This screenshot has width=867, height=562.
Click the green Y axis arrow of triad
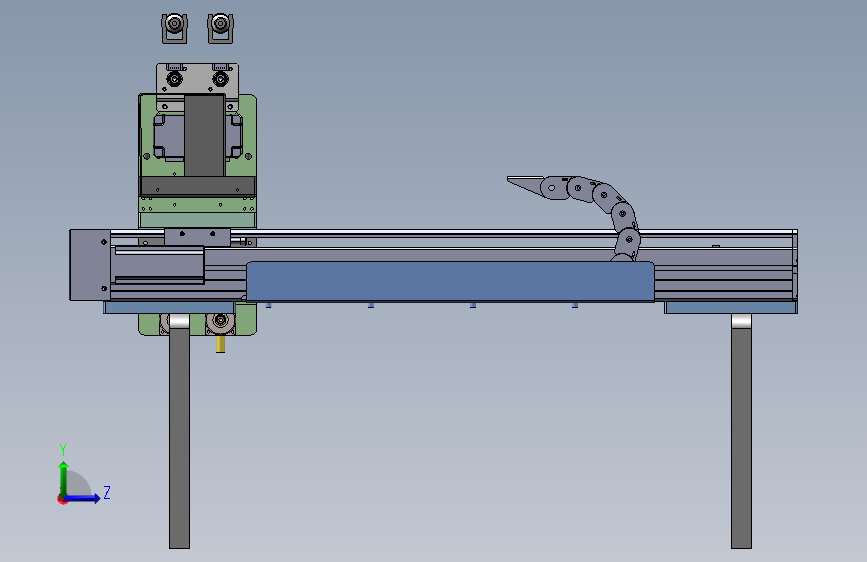(x=64, y=478)
